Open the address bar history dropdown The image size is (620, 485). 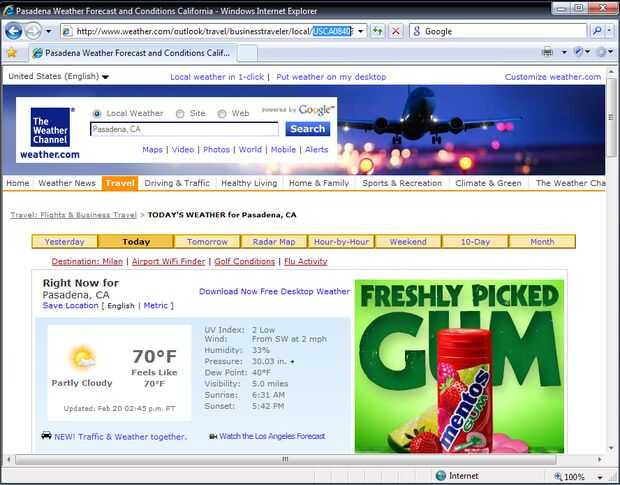click(361, 31)
